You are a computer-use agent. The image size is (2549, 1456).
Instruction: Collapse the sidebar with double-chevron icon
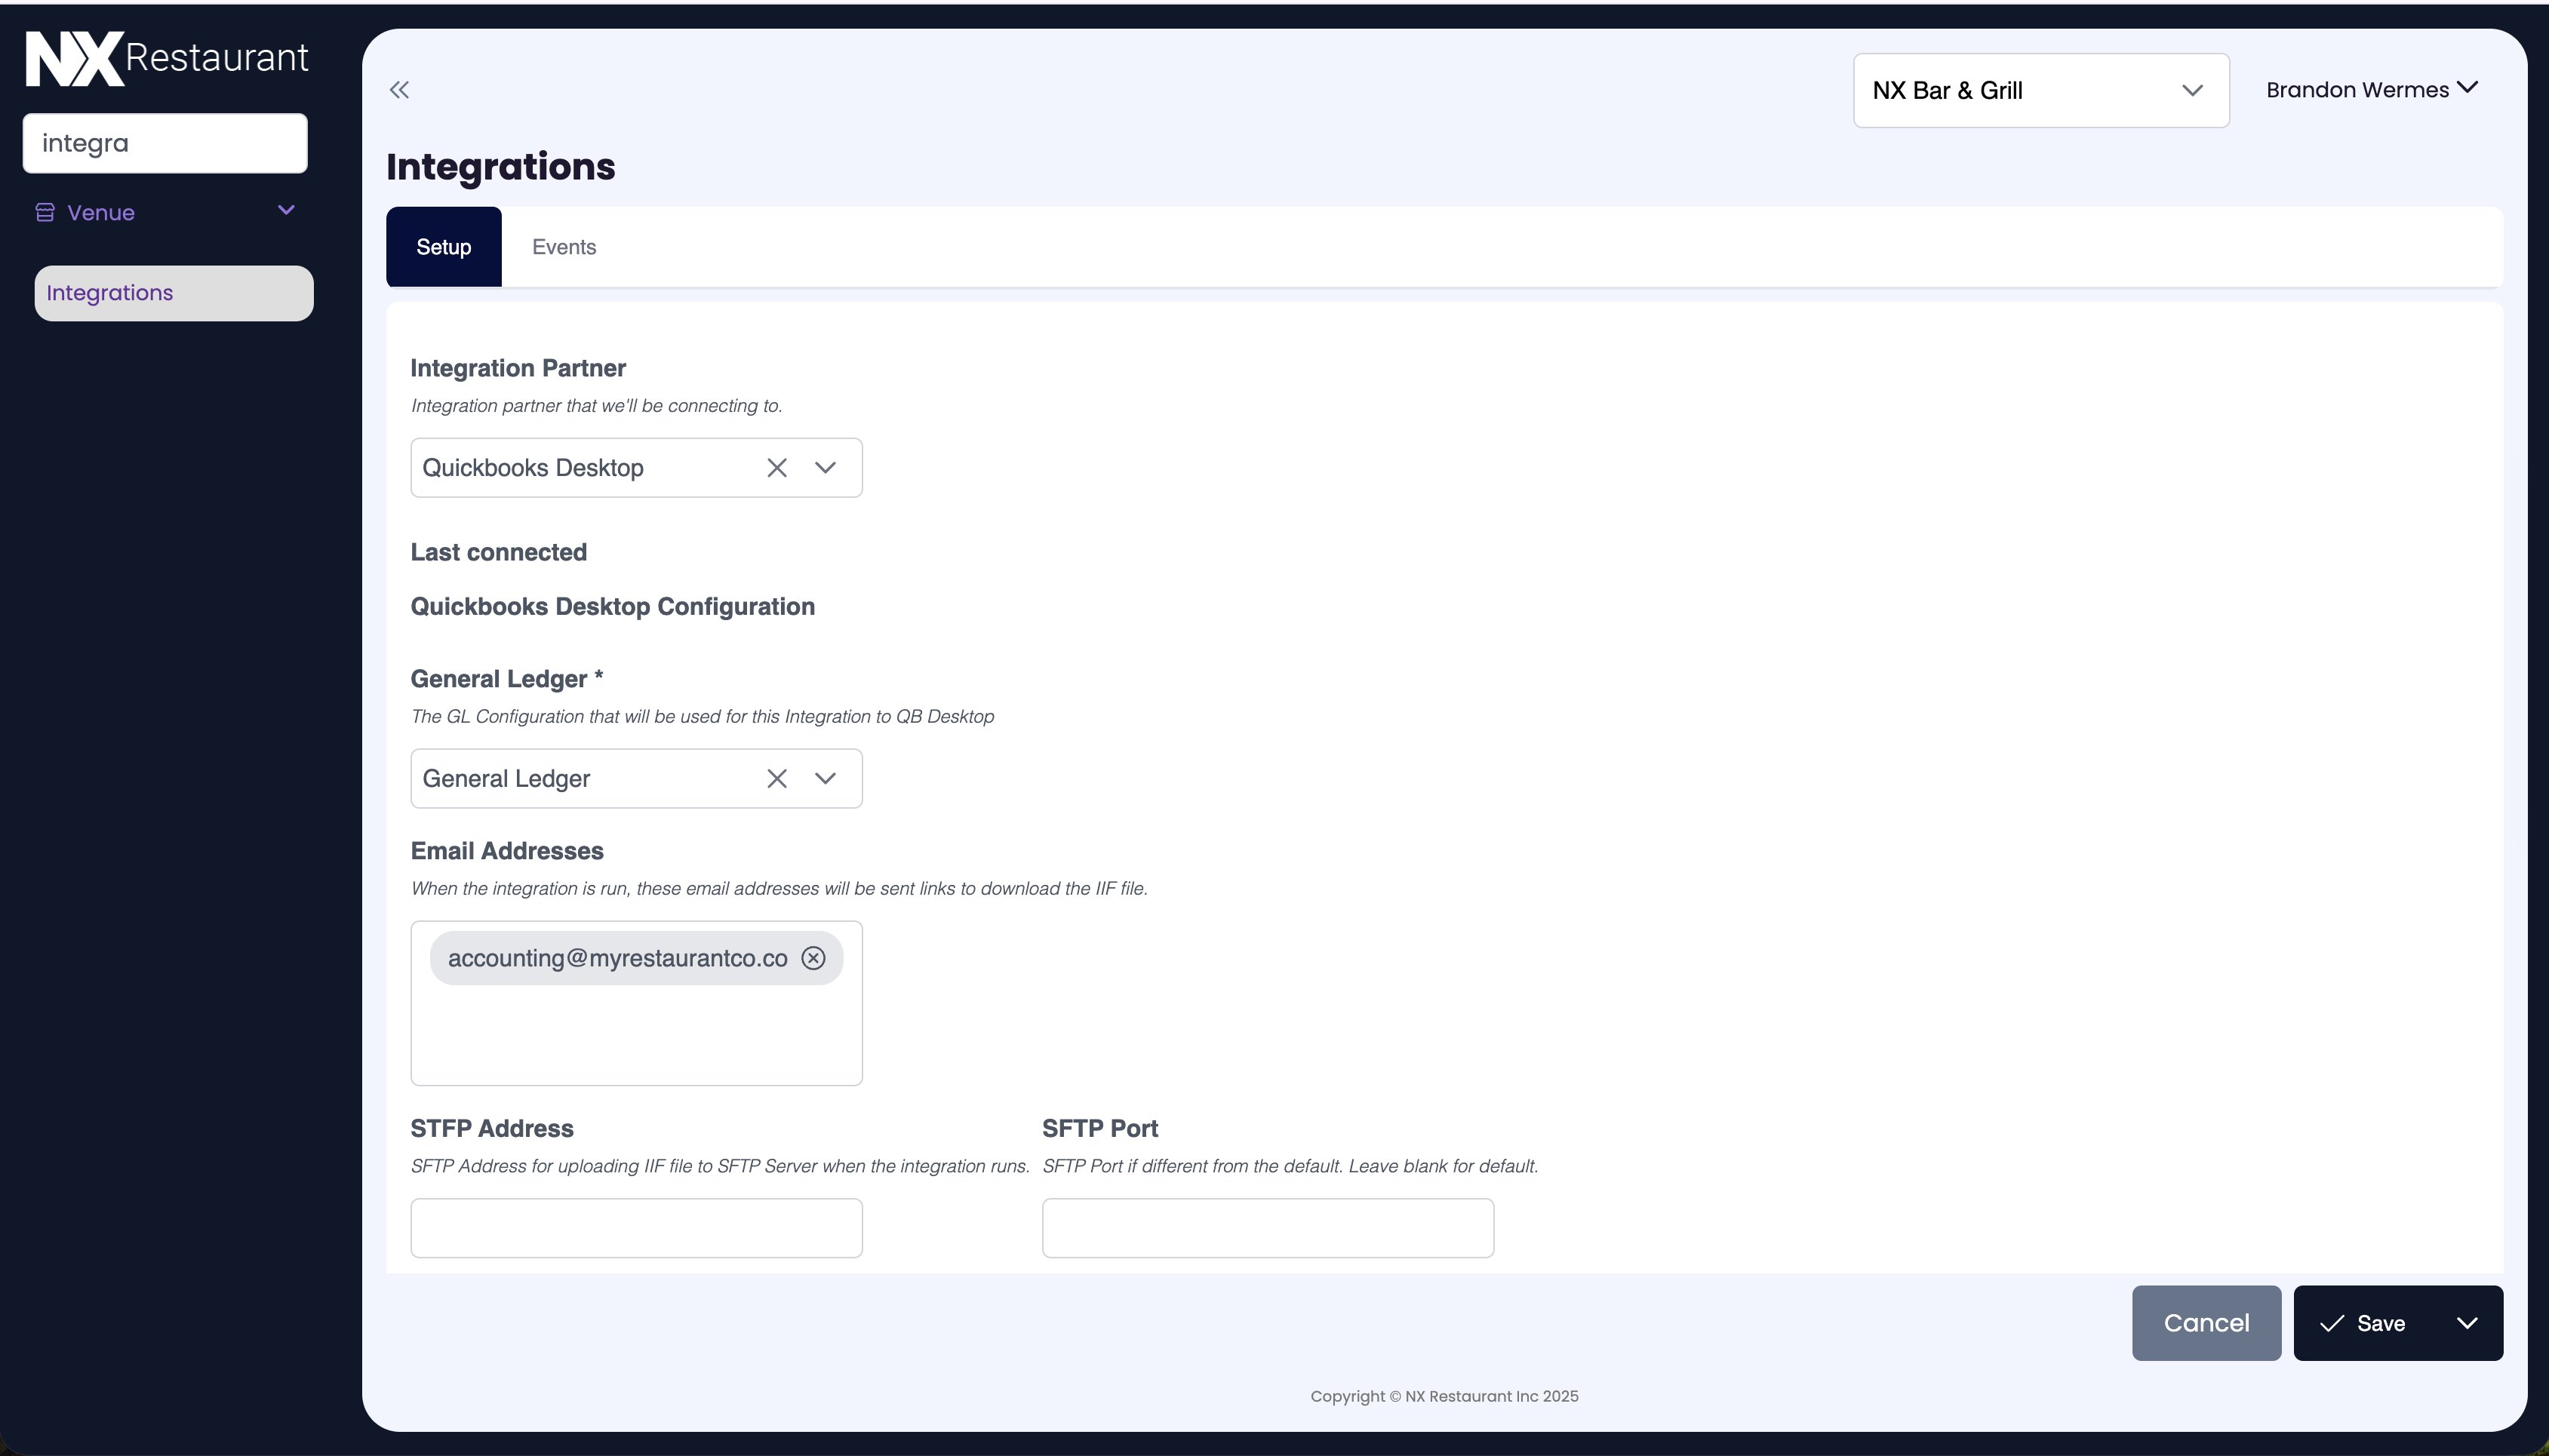pos(399,90)
